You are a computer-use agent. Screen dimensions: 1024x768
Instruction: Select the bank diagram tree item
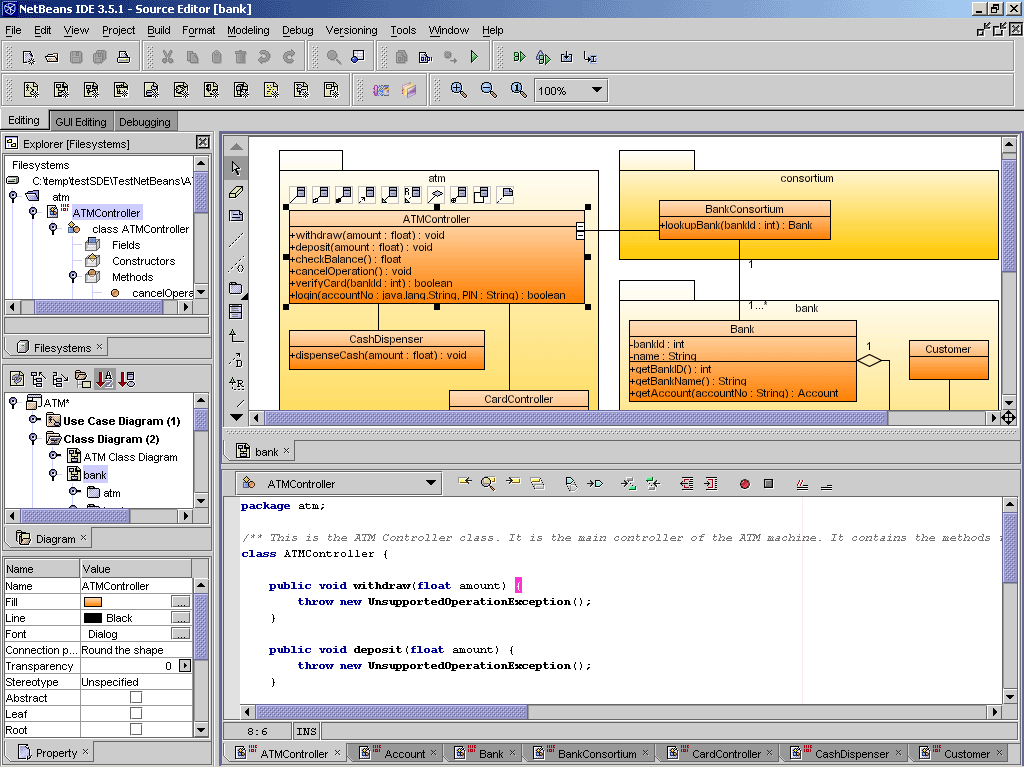click(95, 475)
